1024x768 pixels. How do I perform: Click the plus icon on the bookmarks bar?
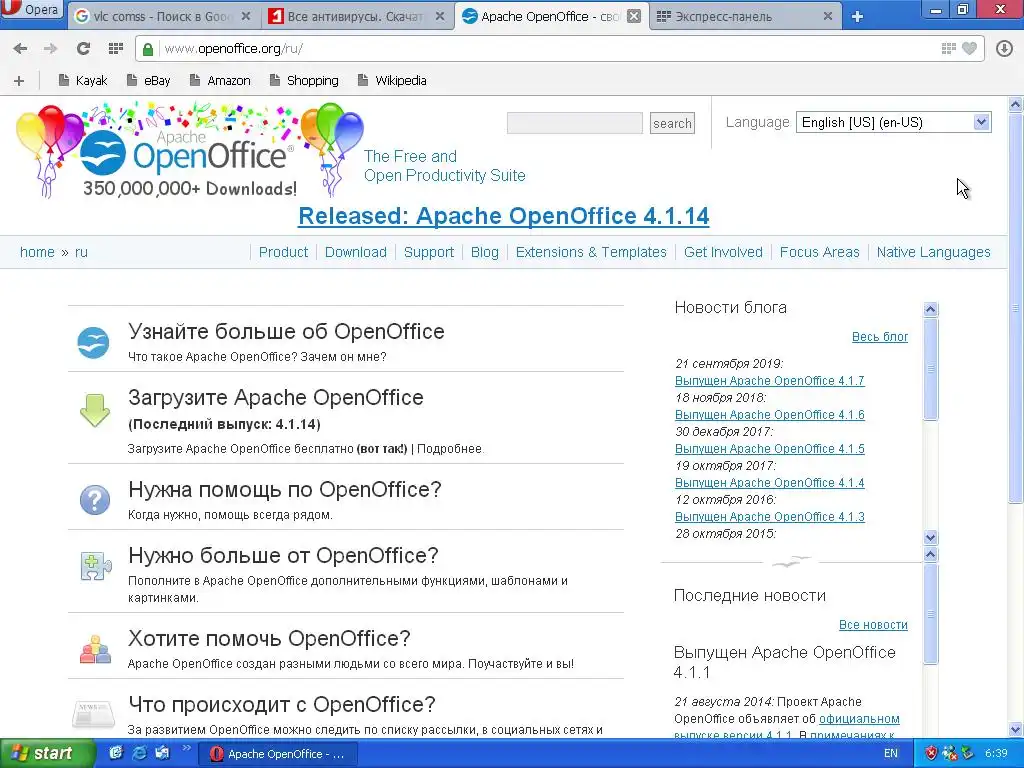click(19, 80)
